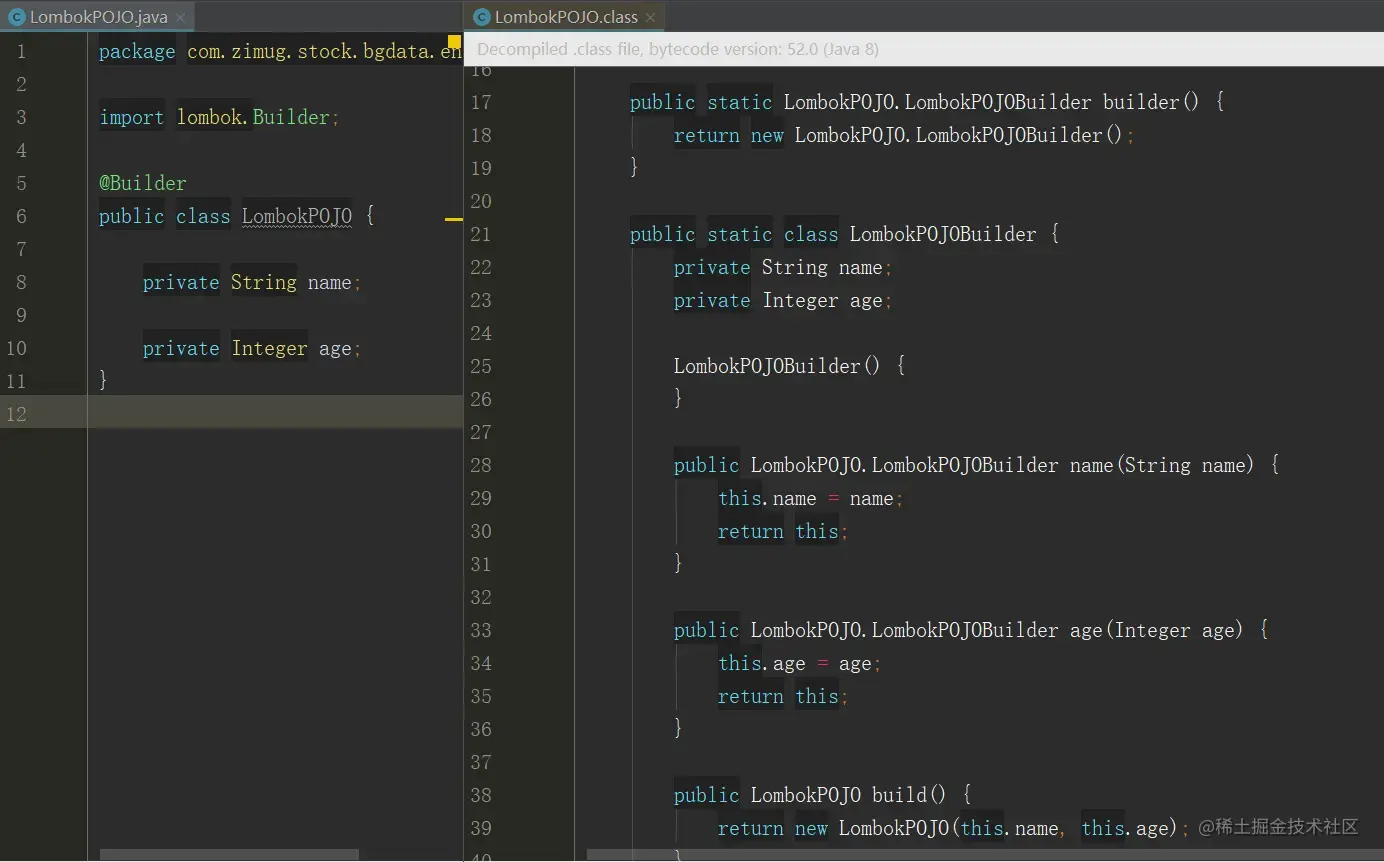Click 'Builder' in the lombok import statement
Image resolution: width=1384 pixels, height=862 pixels.
tap(290, 117)
